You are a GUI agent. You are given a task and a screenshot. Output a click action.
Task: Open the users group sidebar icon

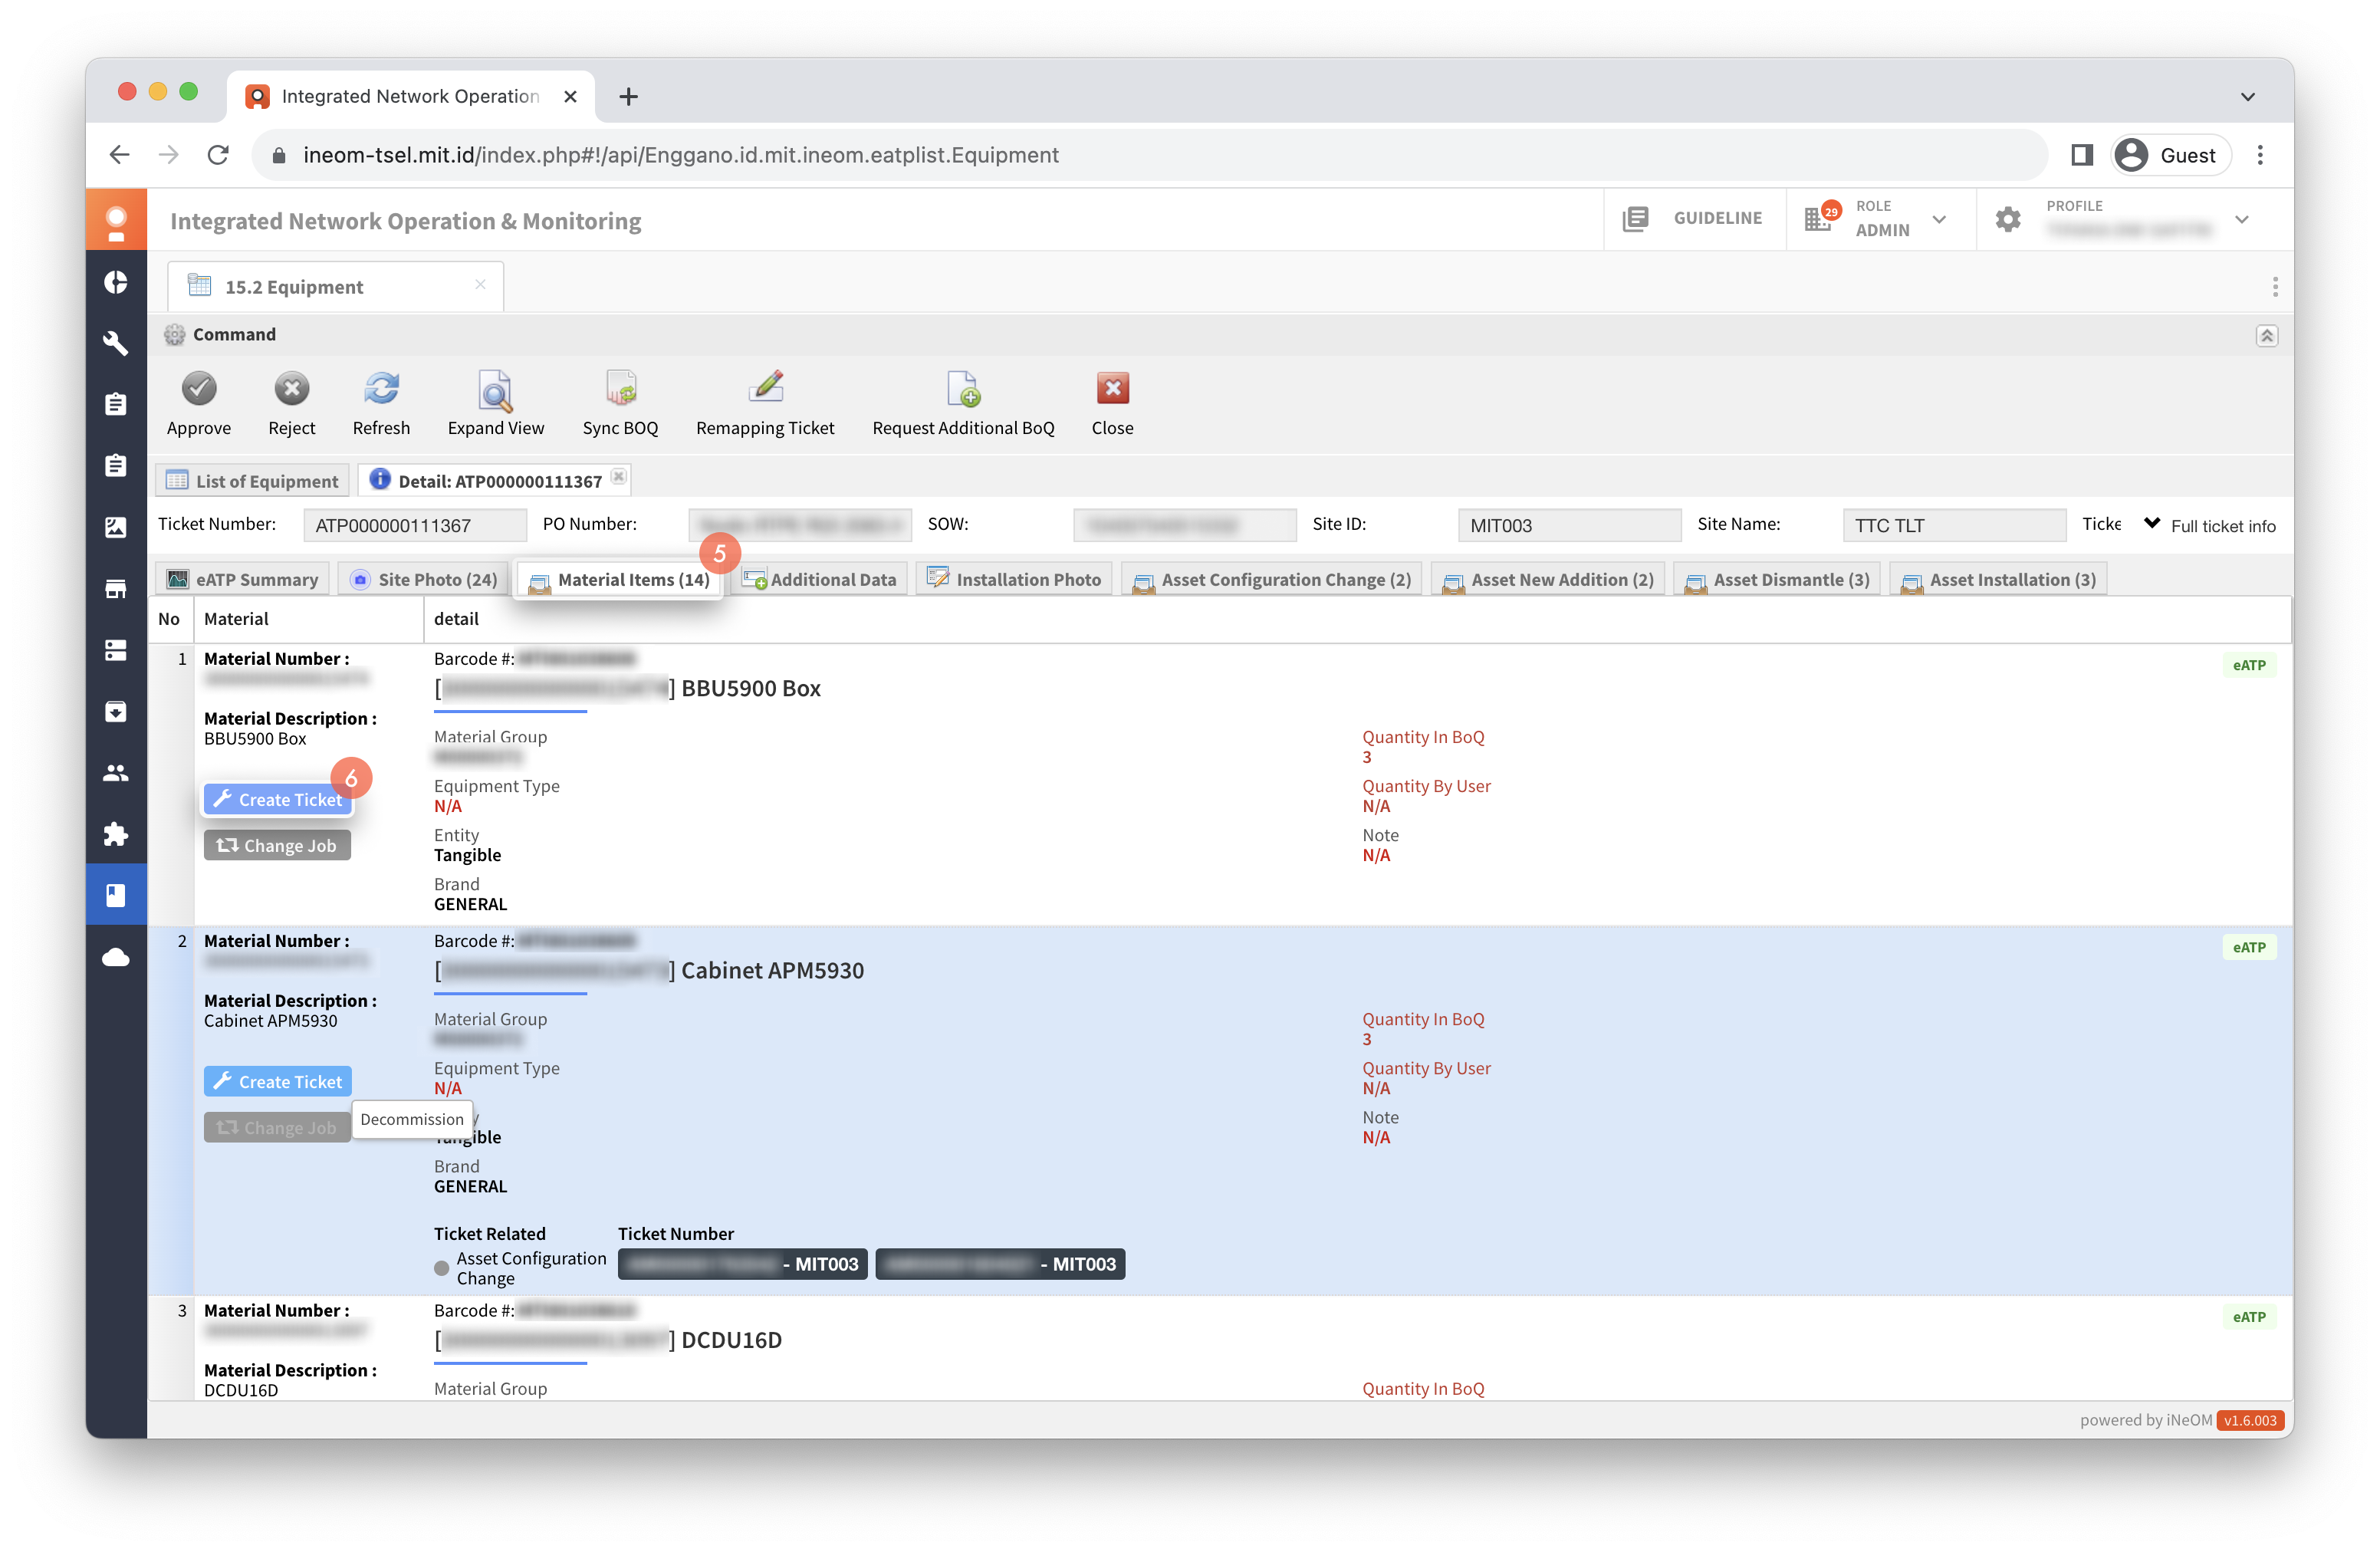point(116,773)
